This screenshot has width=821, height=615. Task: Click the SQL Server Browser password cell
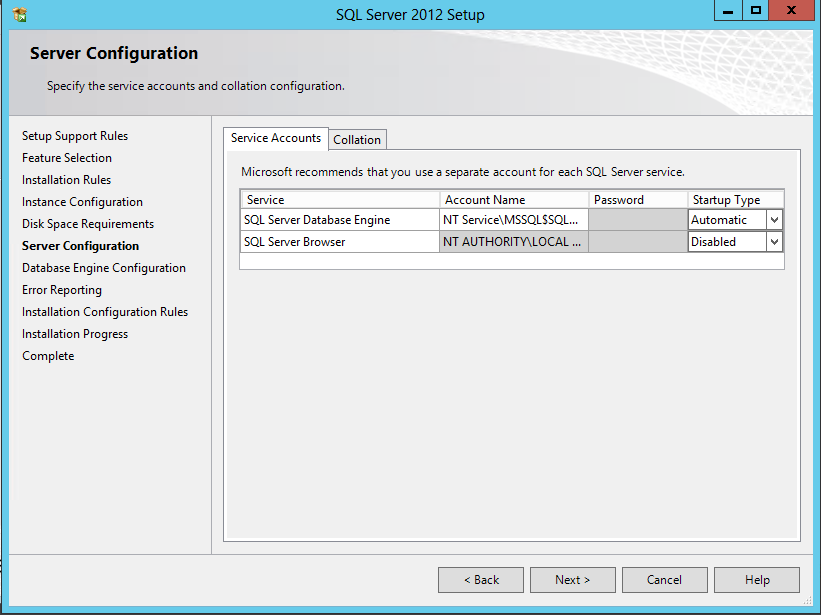[638, 242]
